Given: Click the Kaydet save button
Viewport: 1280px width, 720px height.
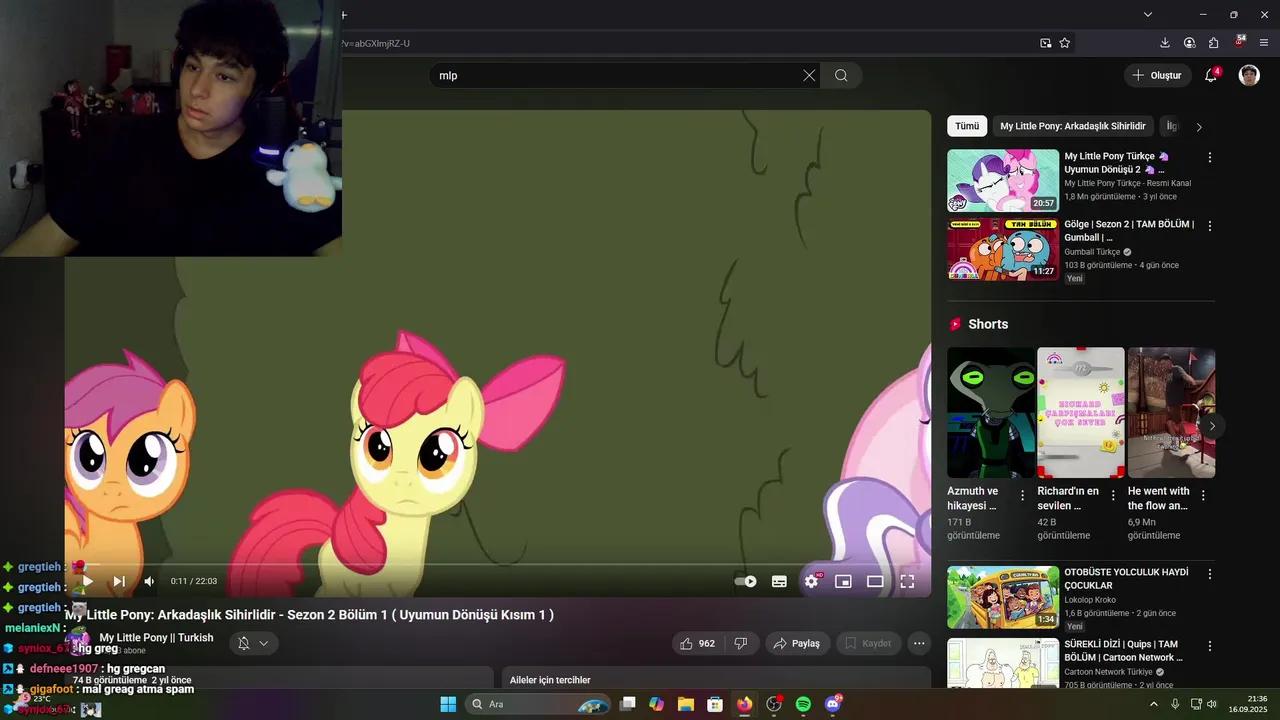Looking at the screenshot, I should [x=868, y=643].
